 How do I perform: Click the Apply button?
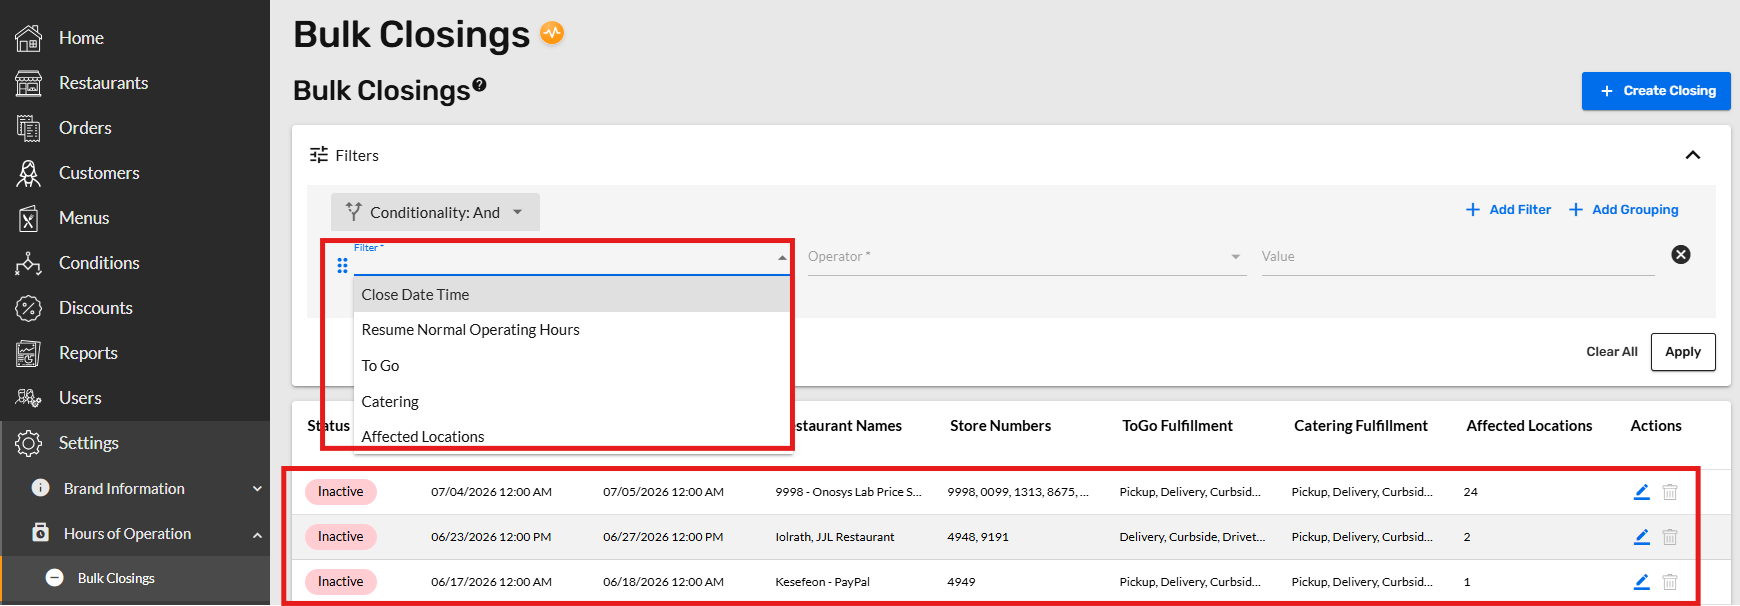(1683, 352)
